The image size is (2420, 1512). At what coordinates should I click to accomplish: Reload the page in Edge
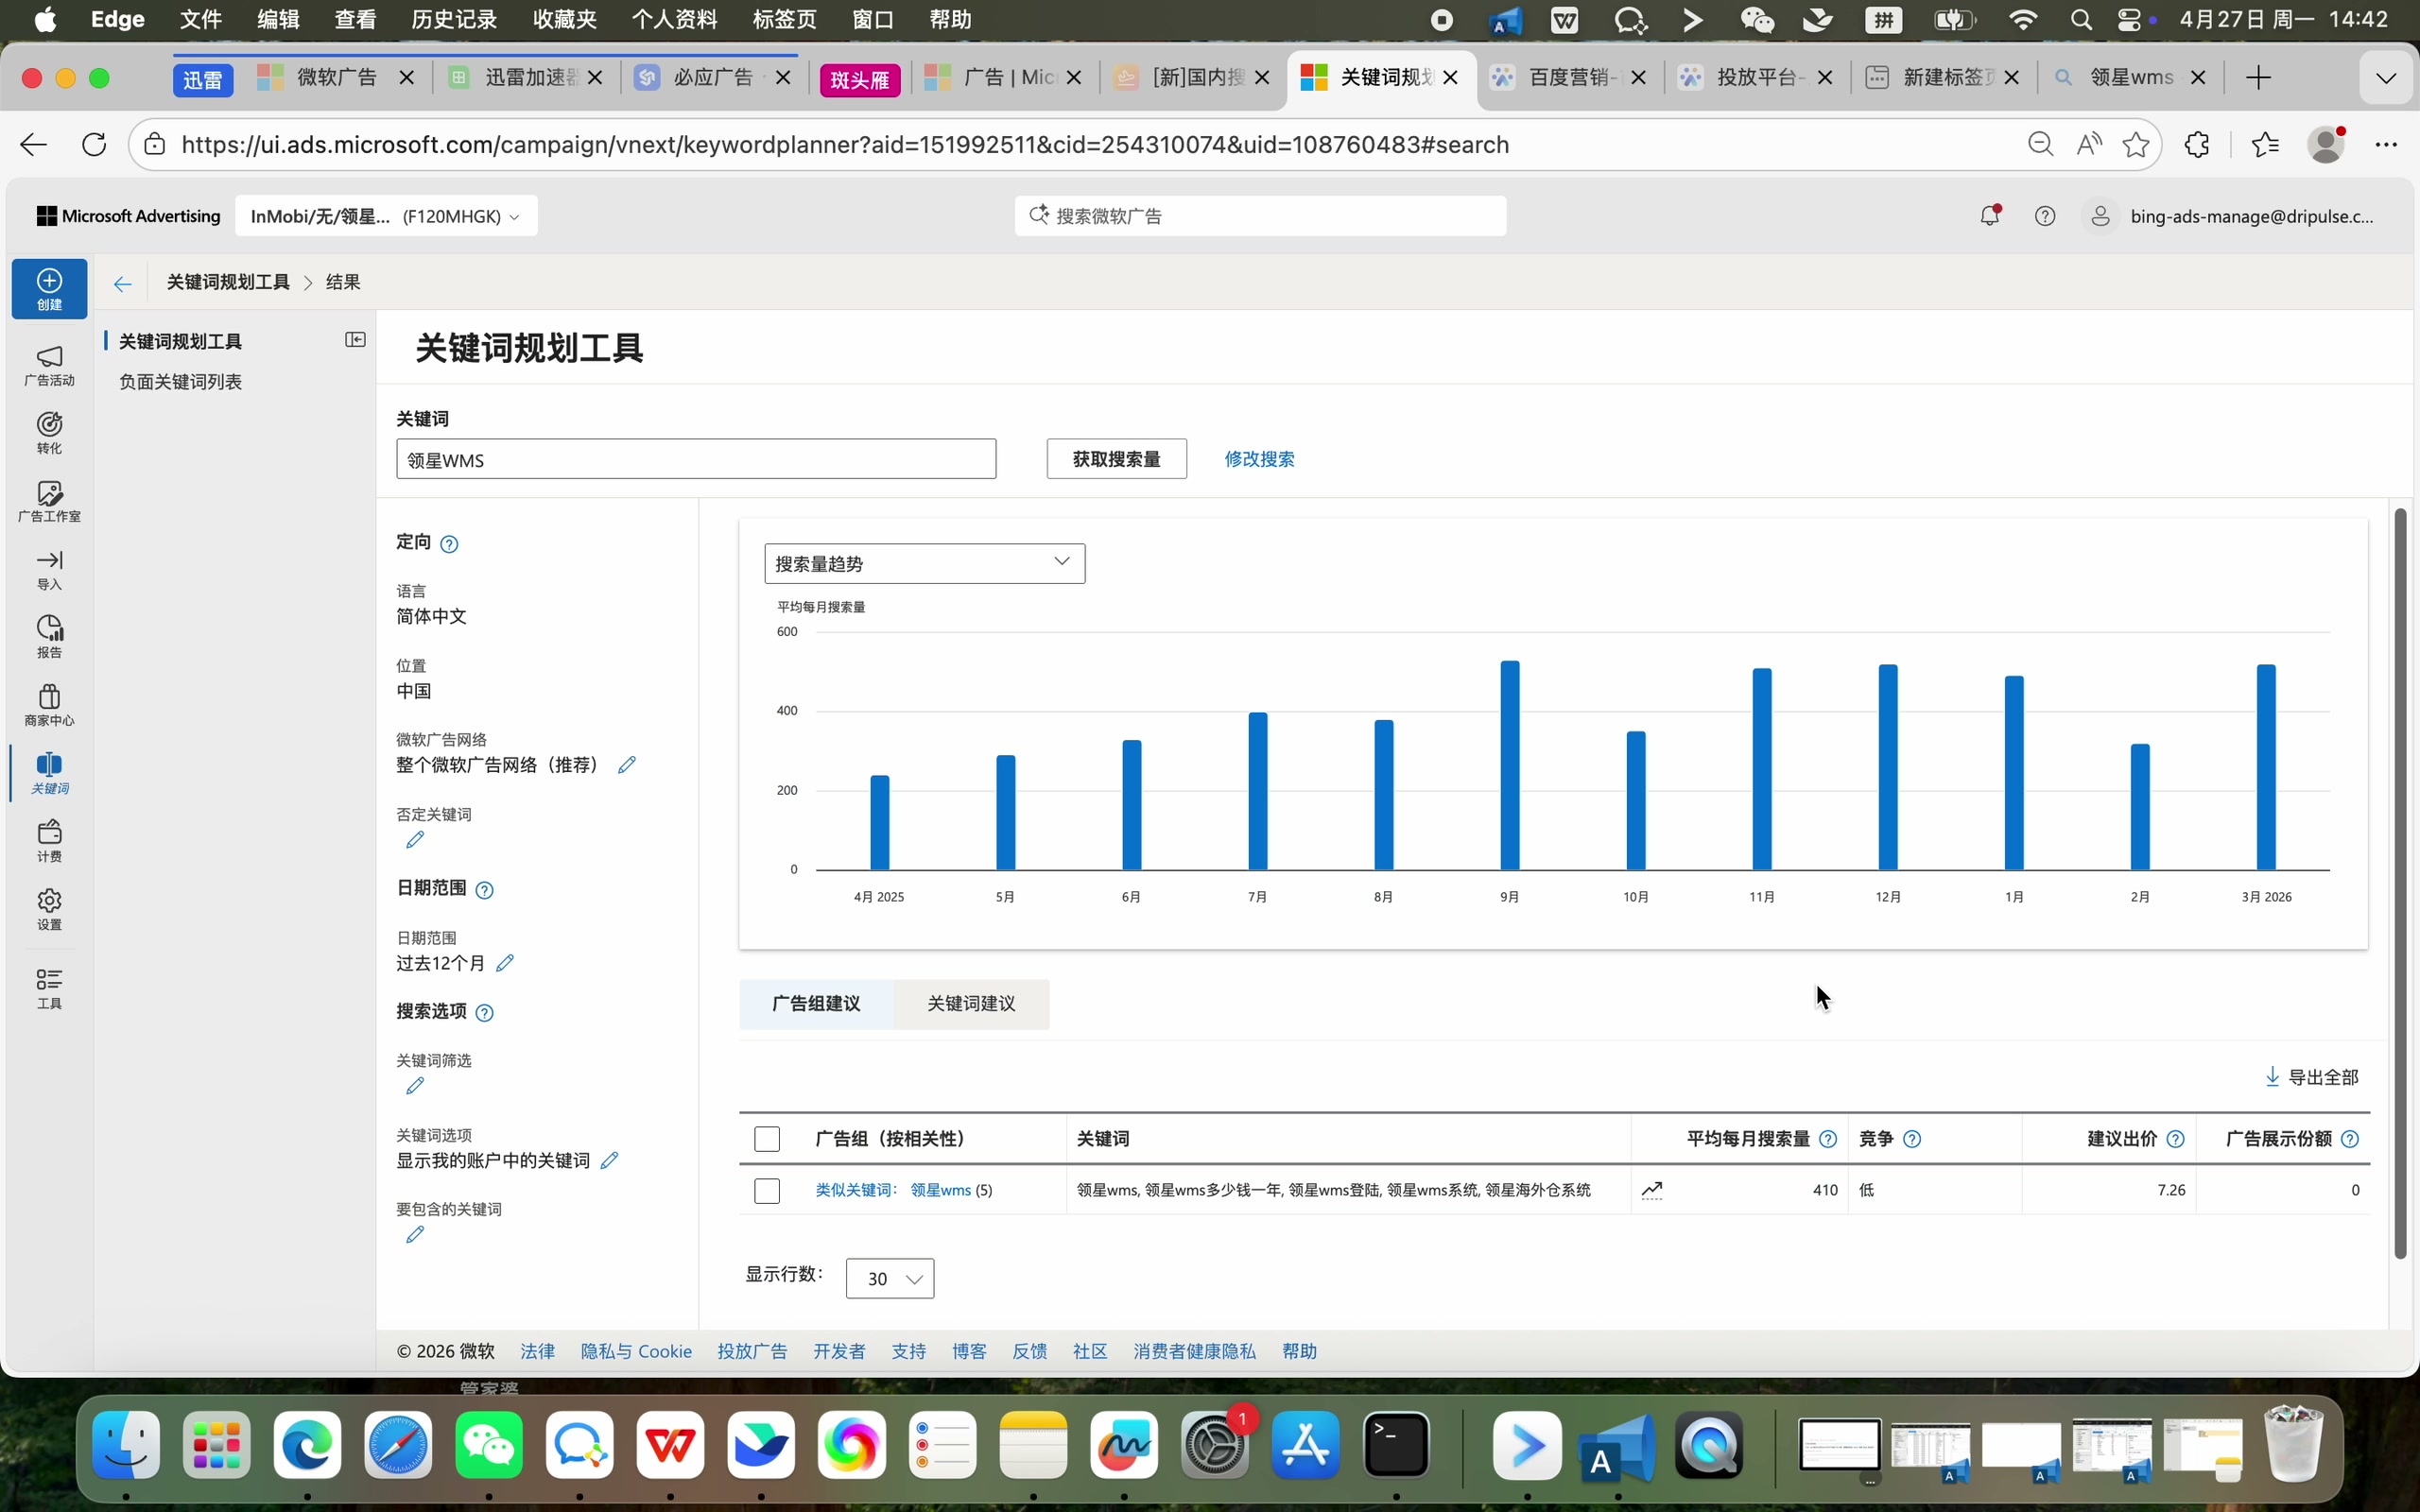[94, 145]
